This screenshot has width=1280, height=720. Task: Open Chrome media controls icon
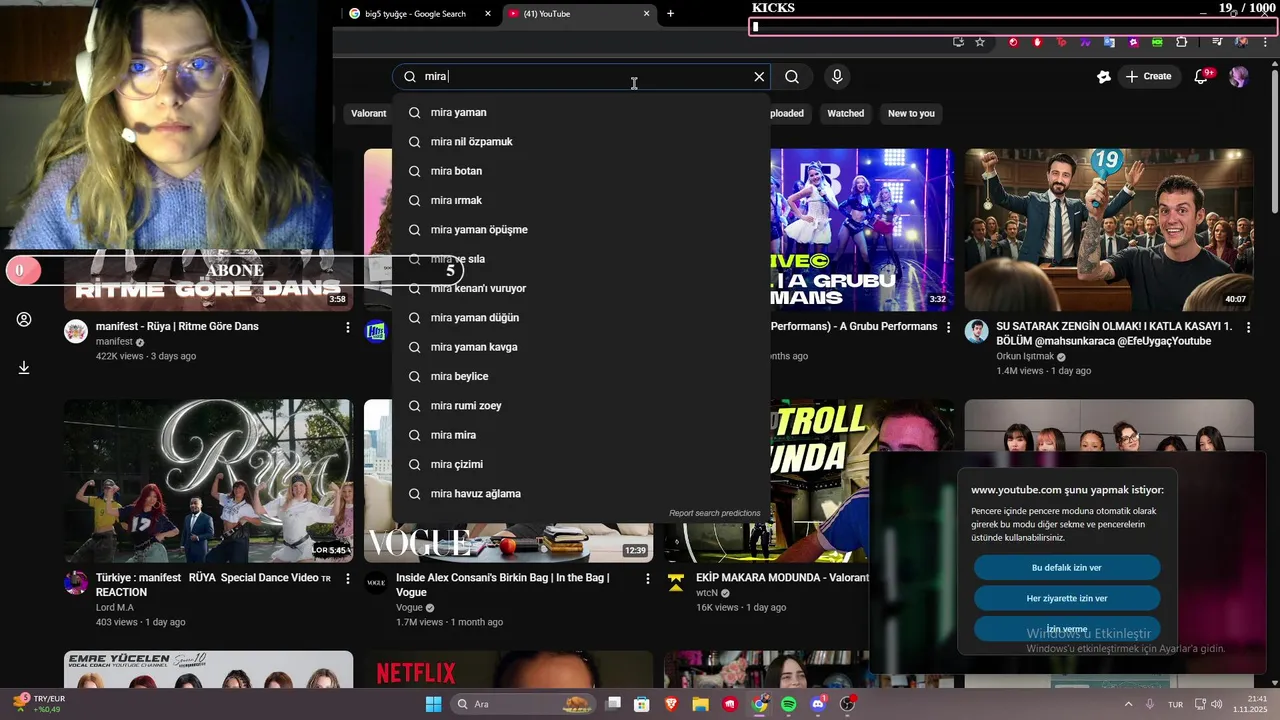[1217, 42]
